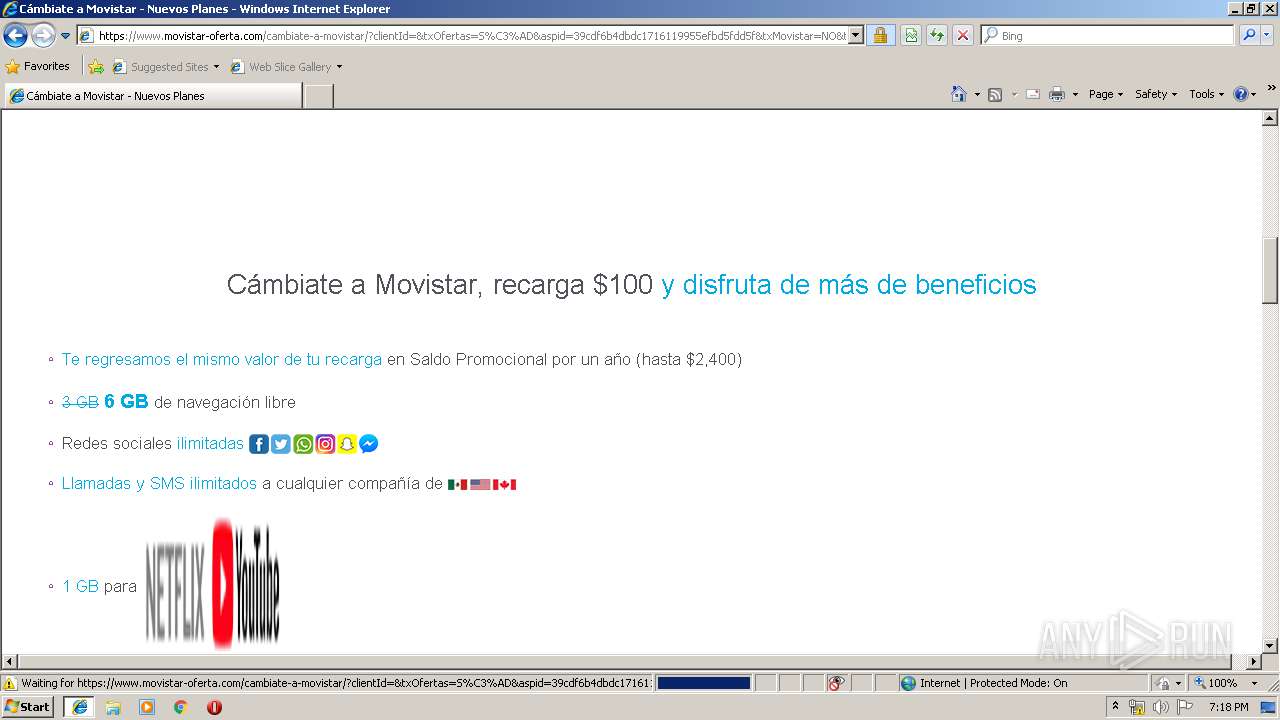The height and width of the screenshot is (720, 1280).
Task: Click the bold '6 GB' text
Action: (x=126, y=401)
